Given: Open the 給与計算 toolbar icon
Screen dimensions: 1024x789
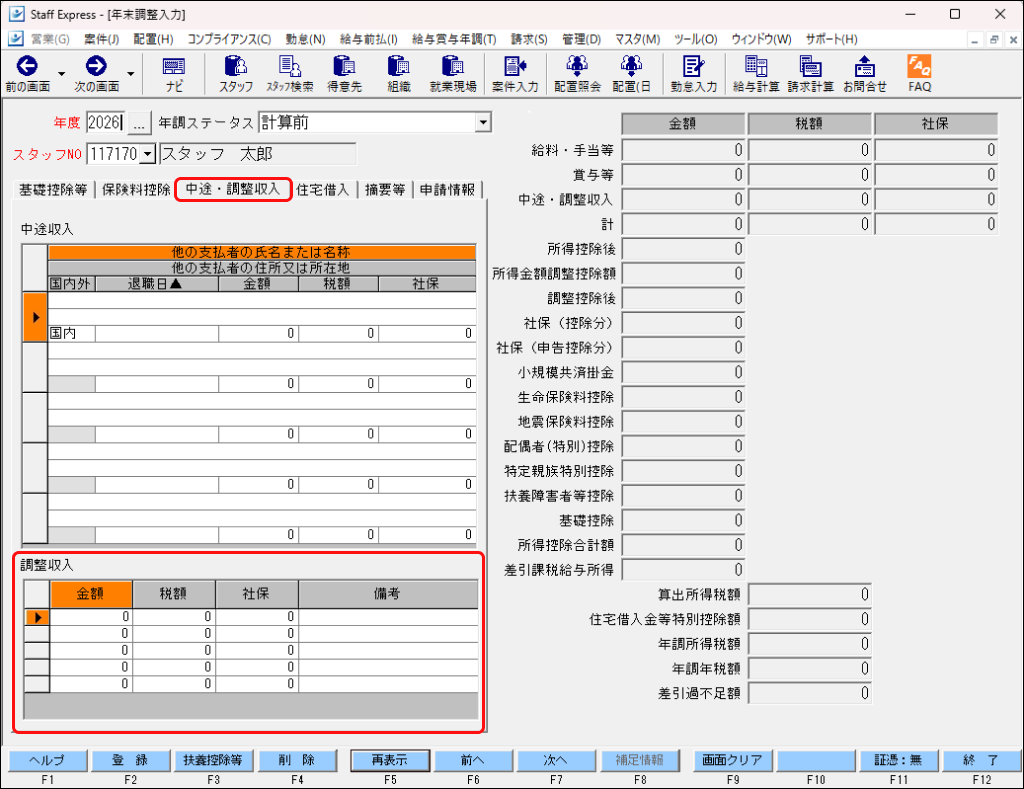Looking at the screenshot, I should tap(756, 73).
